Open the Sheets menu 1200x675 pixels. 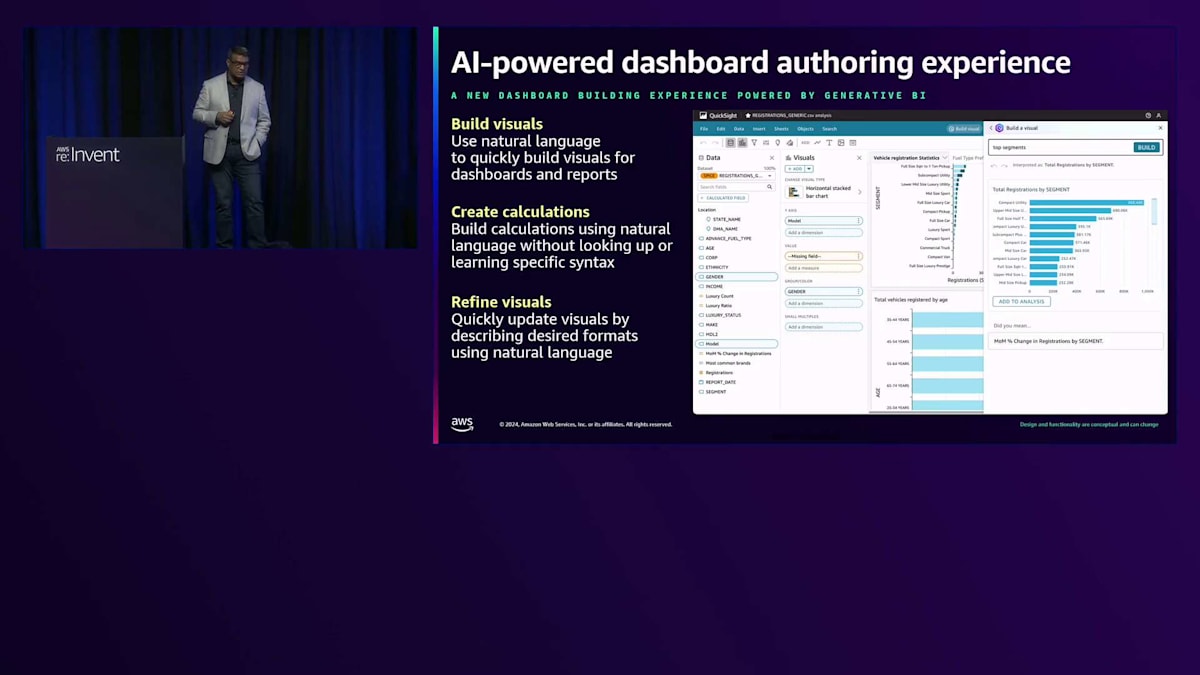tap(781, 129)
